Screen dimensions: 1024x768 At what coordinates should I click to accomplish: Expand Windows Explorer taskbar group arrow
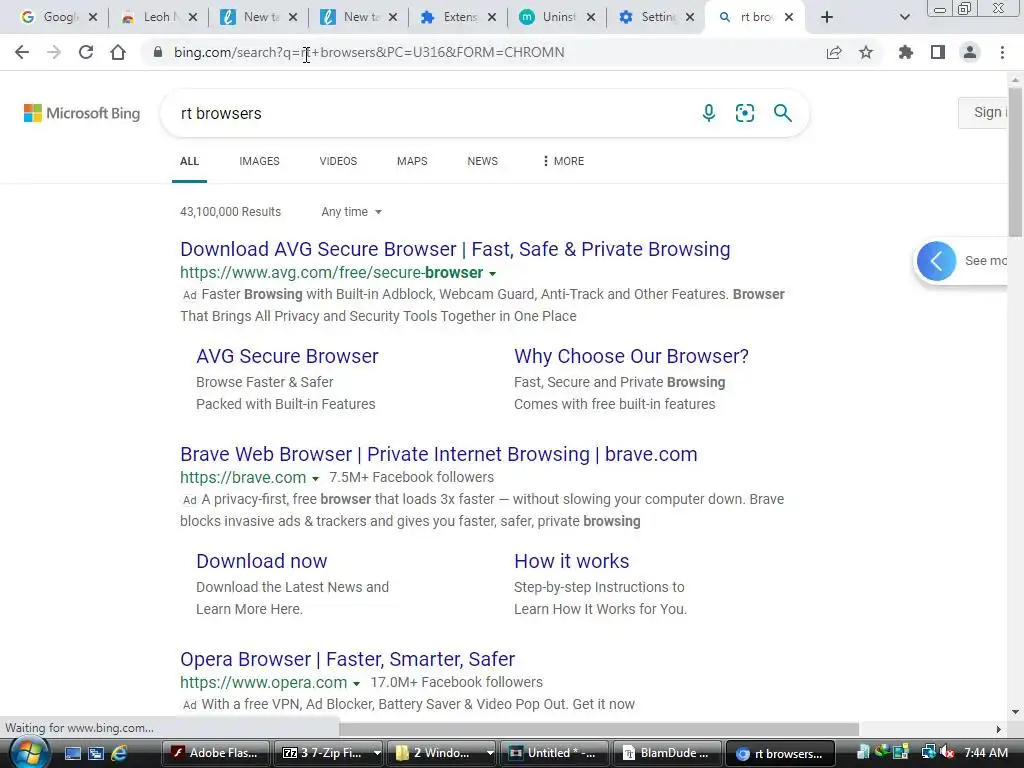(x=490, y=753)
